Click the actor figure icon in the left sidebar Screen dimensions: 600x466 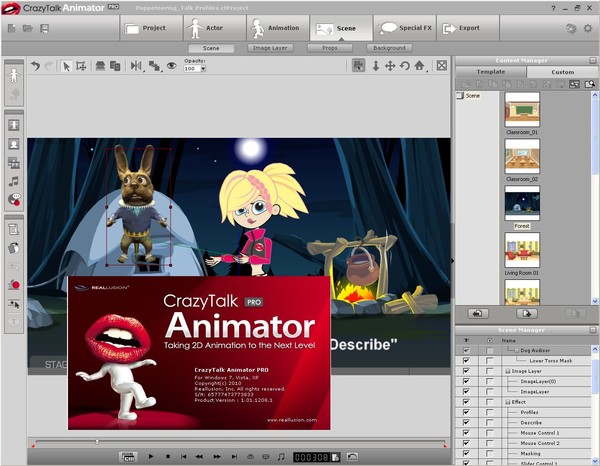coord(14,75)
